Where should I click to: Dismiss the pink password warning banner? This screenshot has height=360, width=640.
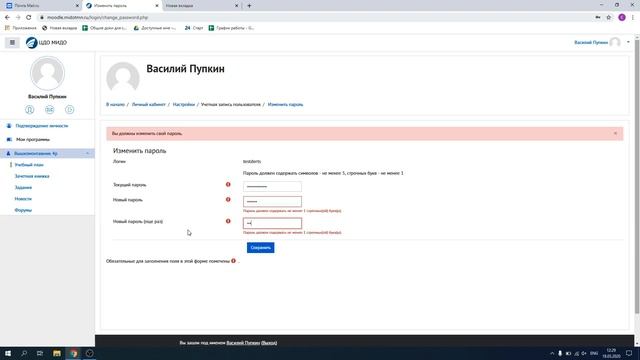pyautogui.click(x=615, y=133)
